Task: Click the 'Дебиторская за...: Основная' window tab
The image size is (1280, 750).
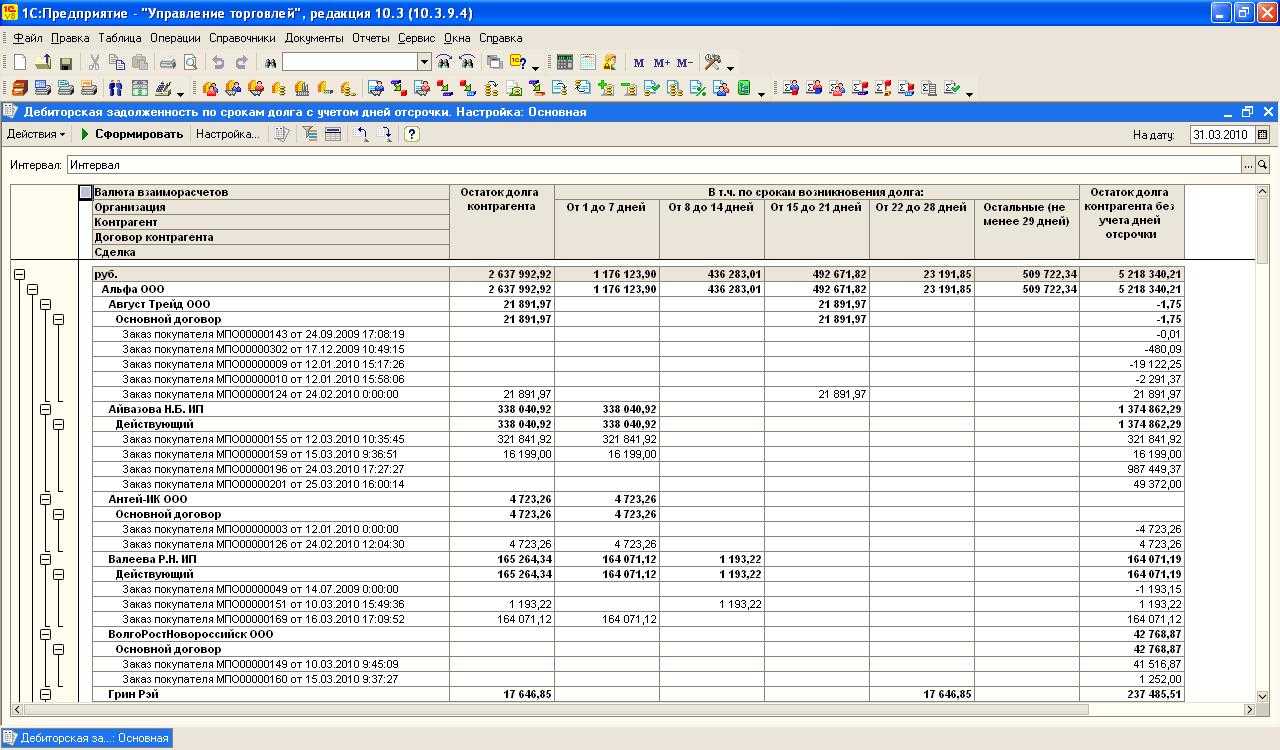Action: click(87, 738)
